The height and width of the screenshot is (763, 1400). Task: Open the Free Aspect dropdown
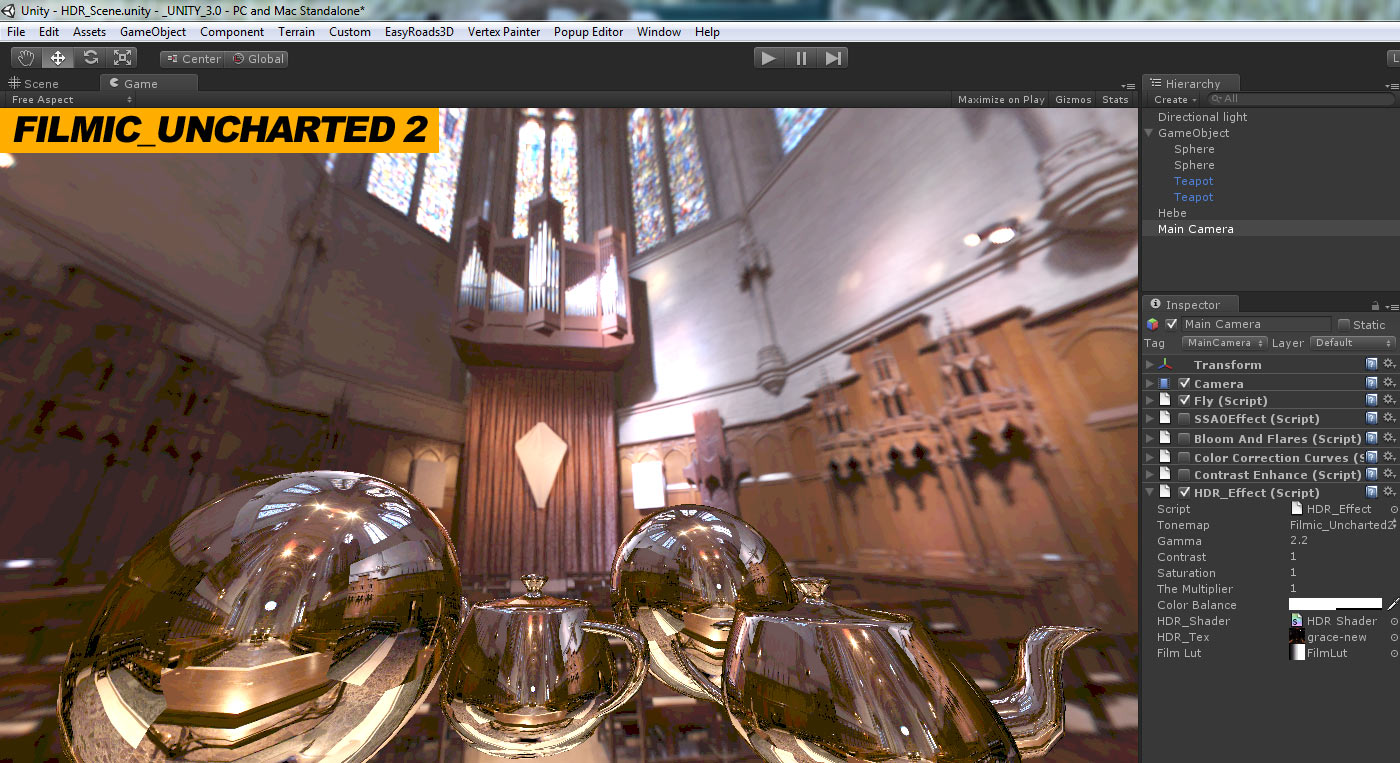pos(71,99)
